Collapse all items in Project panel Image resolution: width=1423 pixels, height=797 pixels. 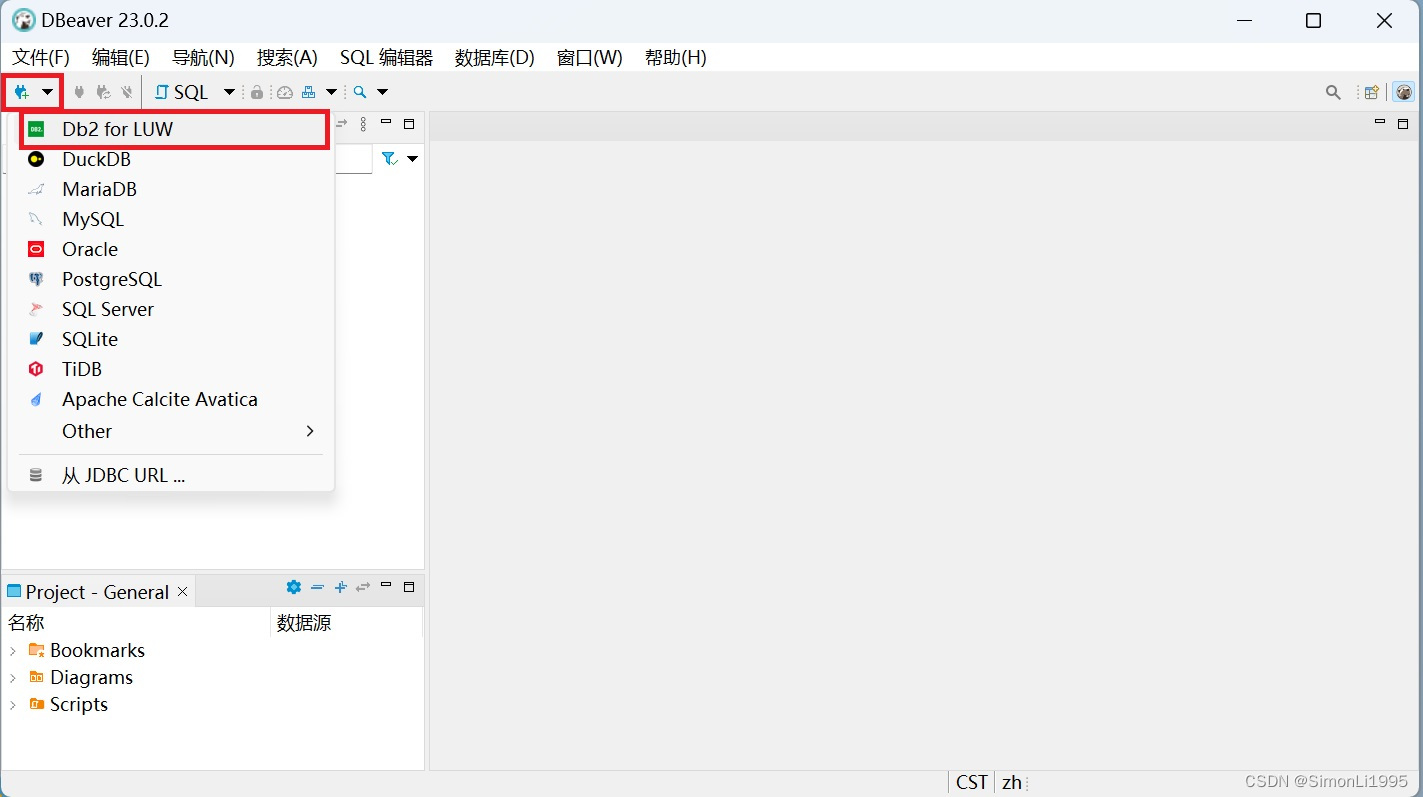click(x=317, y=587)
